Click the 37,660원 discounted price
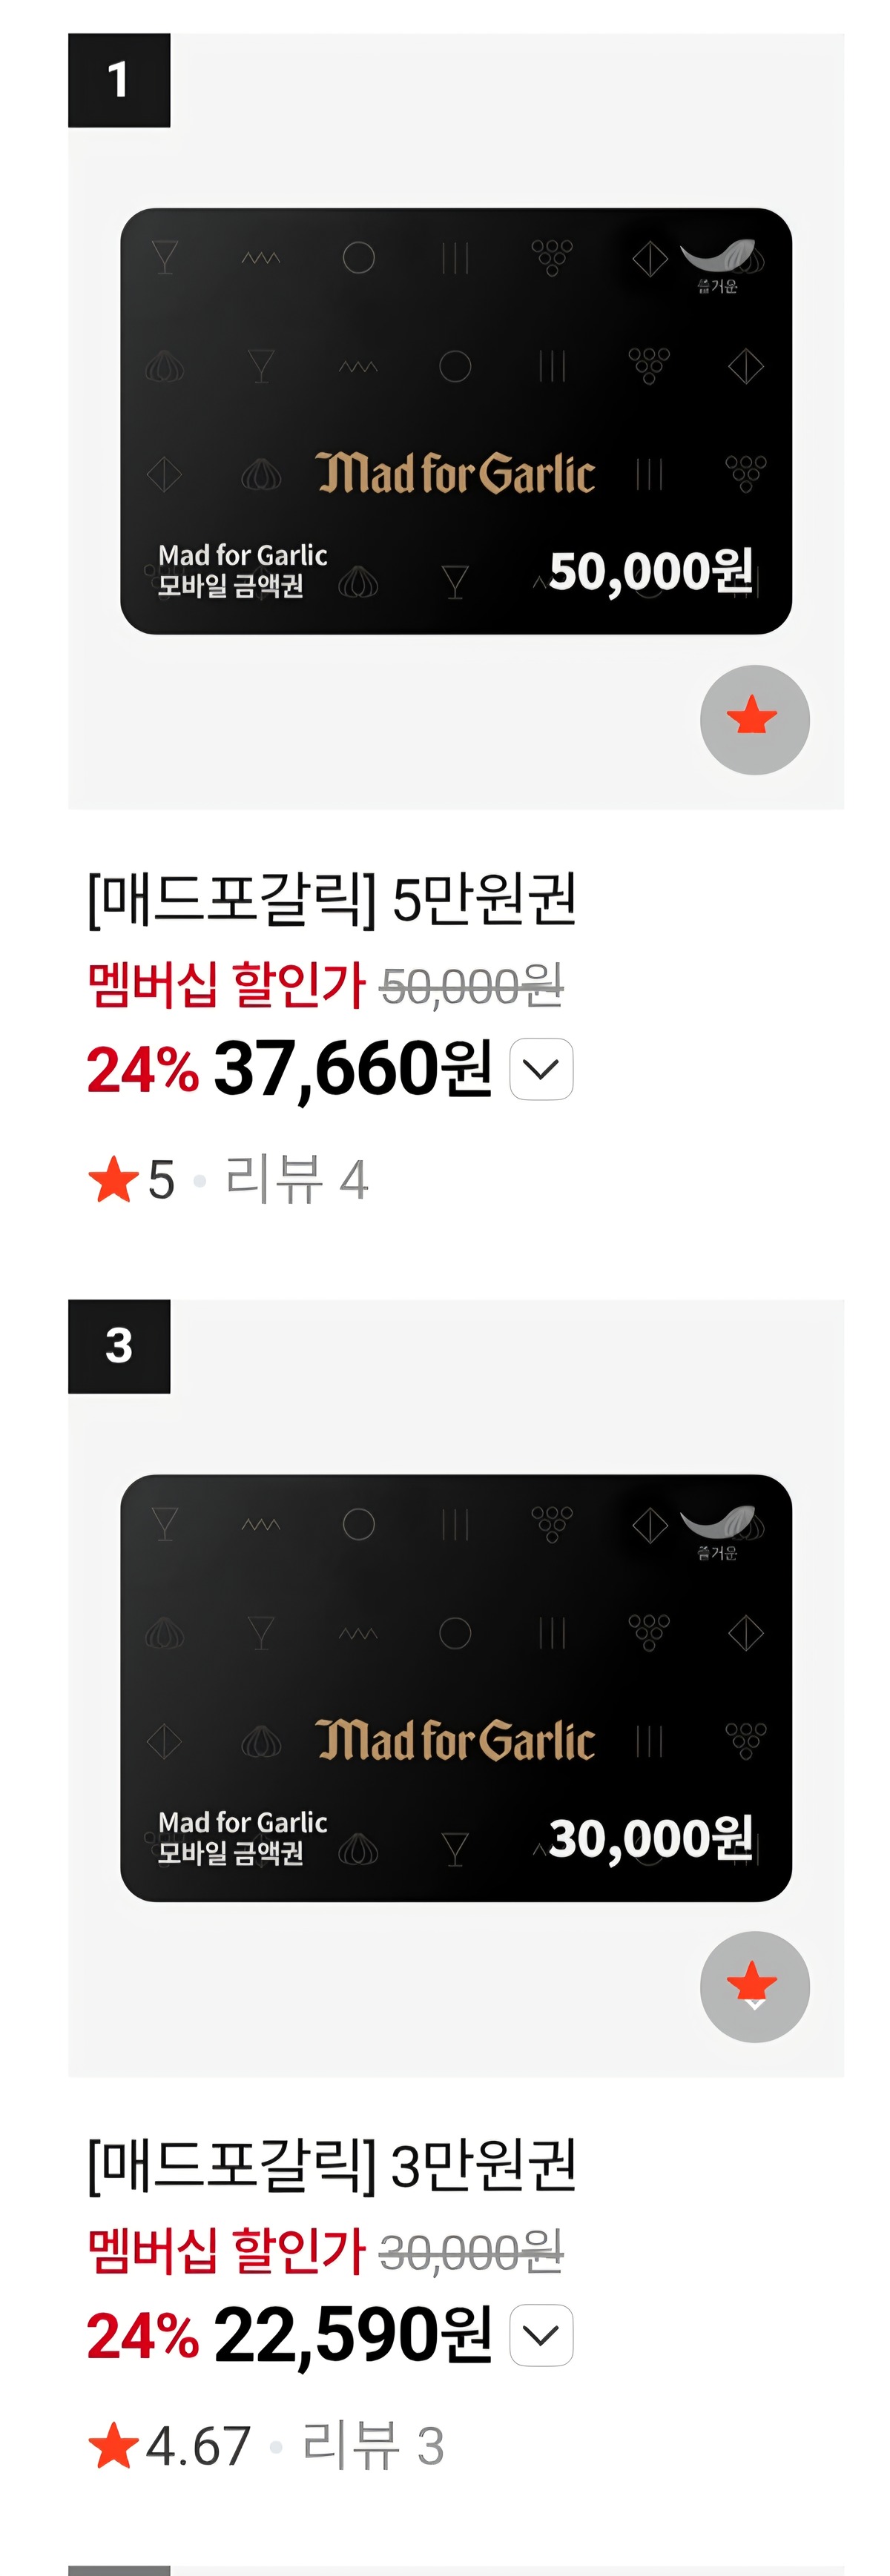Viewport: 890px width, 2576px height. tap(353, 1069)
